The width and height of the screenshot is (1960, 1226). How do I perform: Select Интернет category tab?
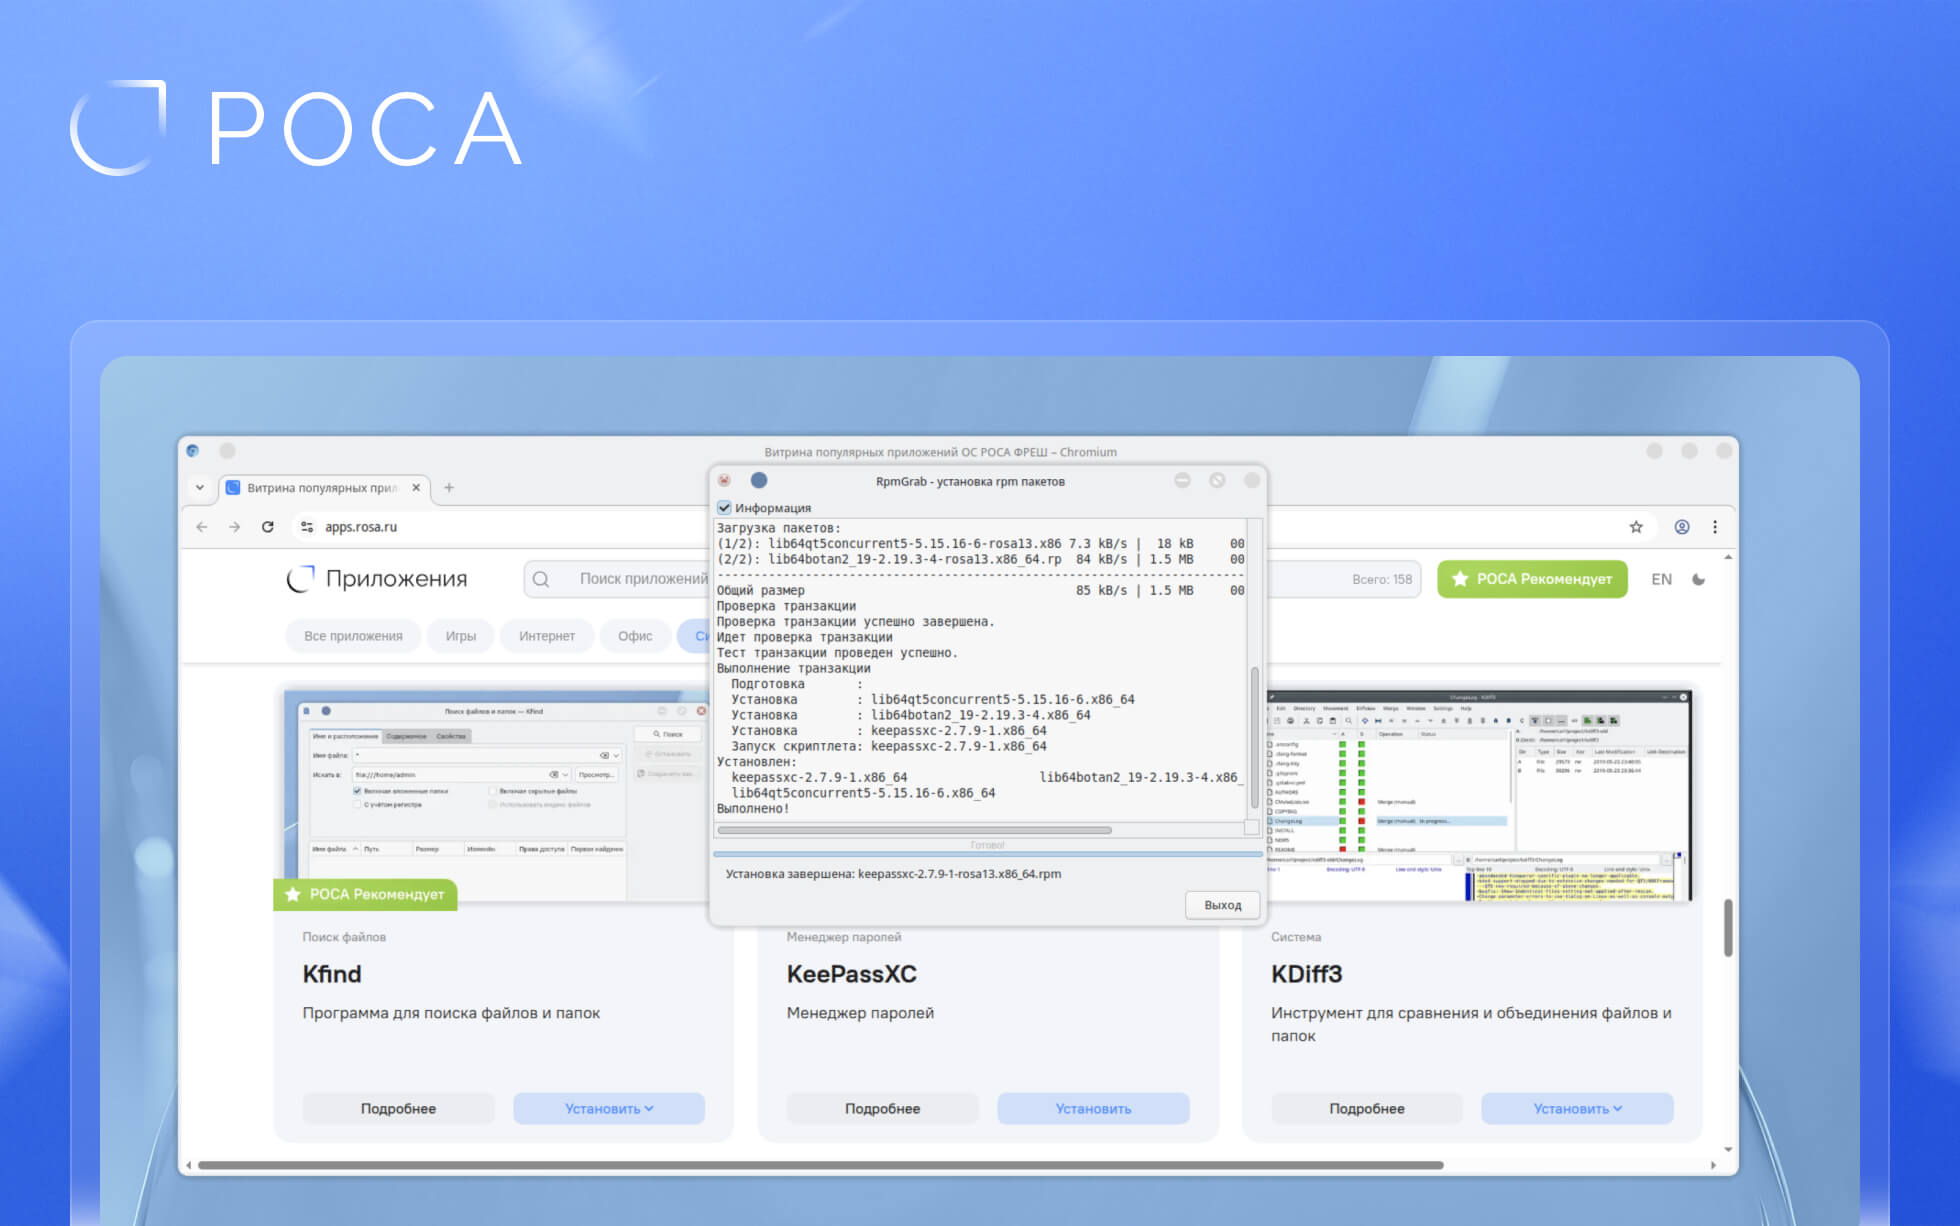click(x=546, y=636)
